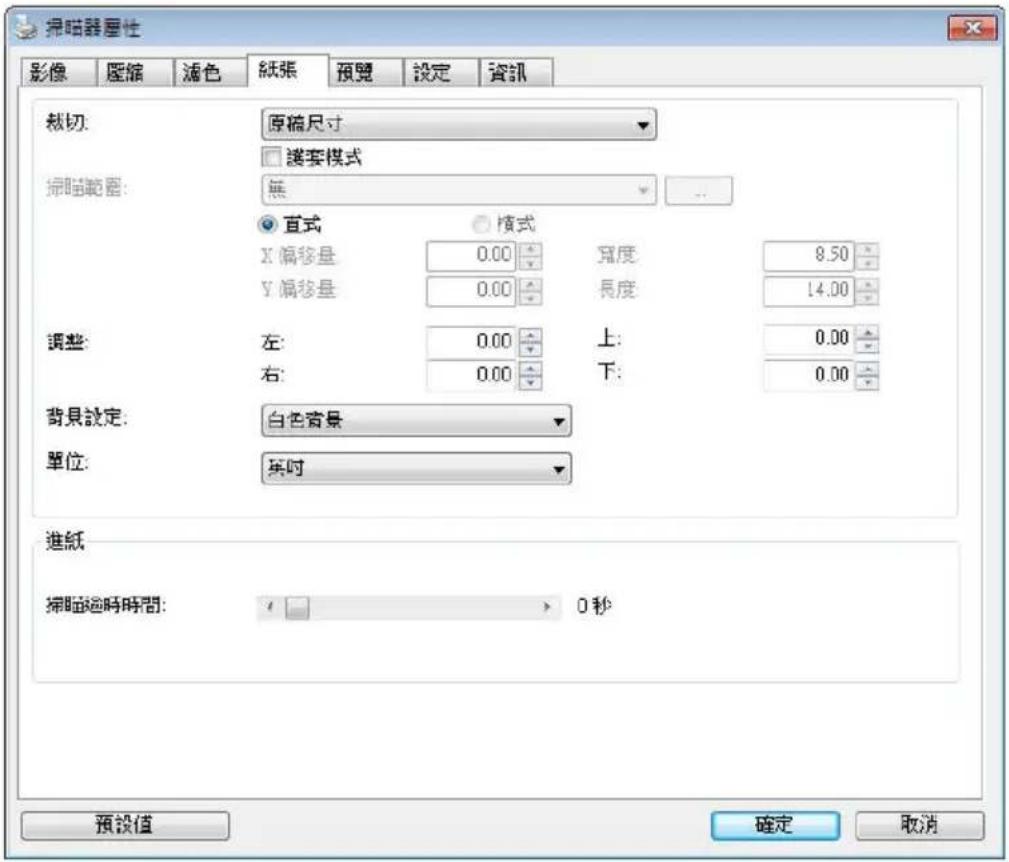Increase 寬度 with the up arrow
The height and width of the screenshot is (862, 1009).
(867, 248)
